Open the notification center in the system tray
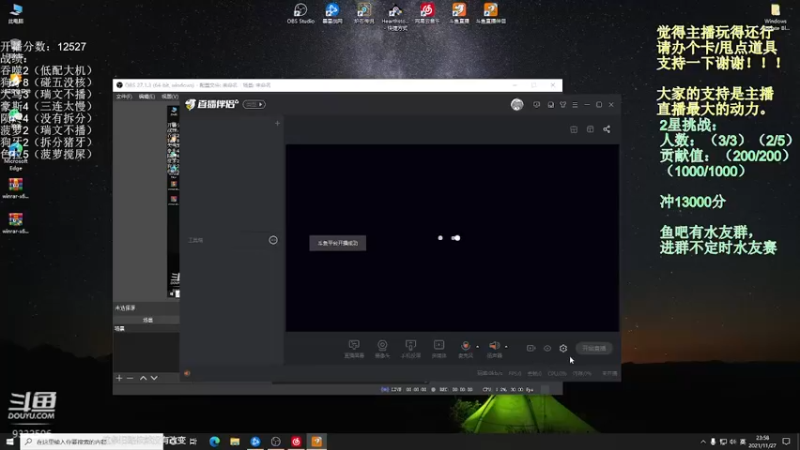800x450 pixels. click(786, 441)
